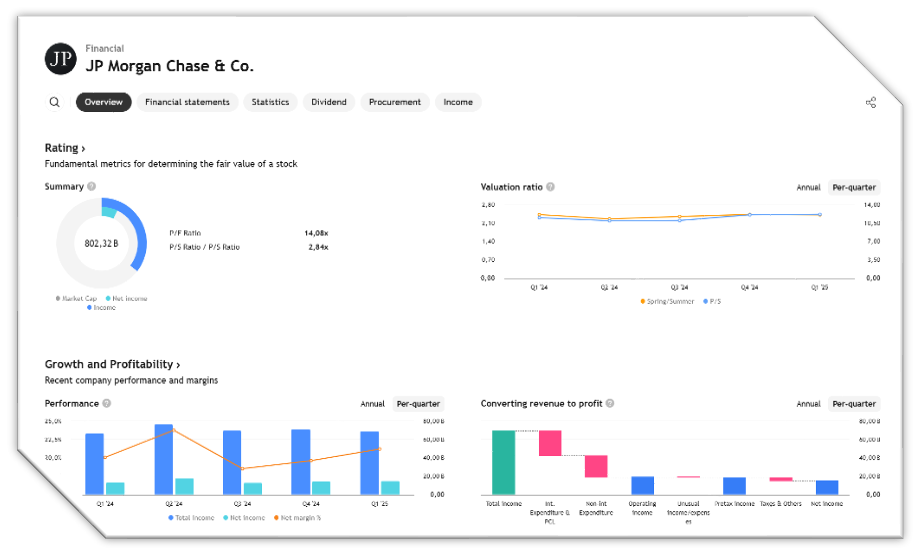Image resolution: width=920 pixels, height=556 pixels.
Task: Toggle Income legend under Summary donut
Action: click(102, 307)
